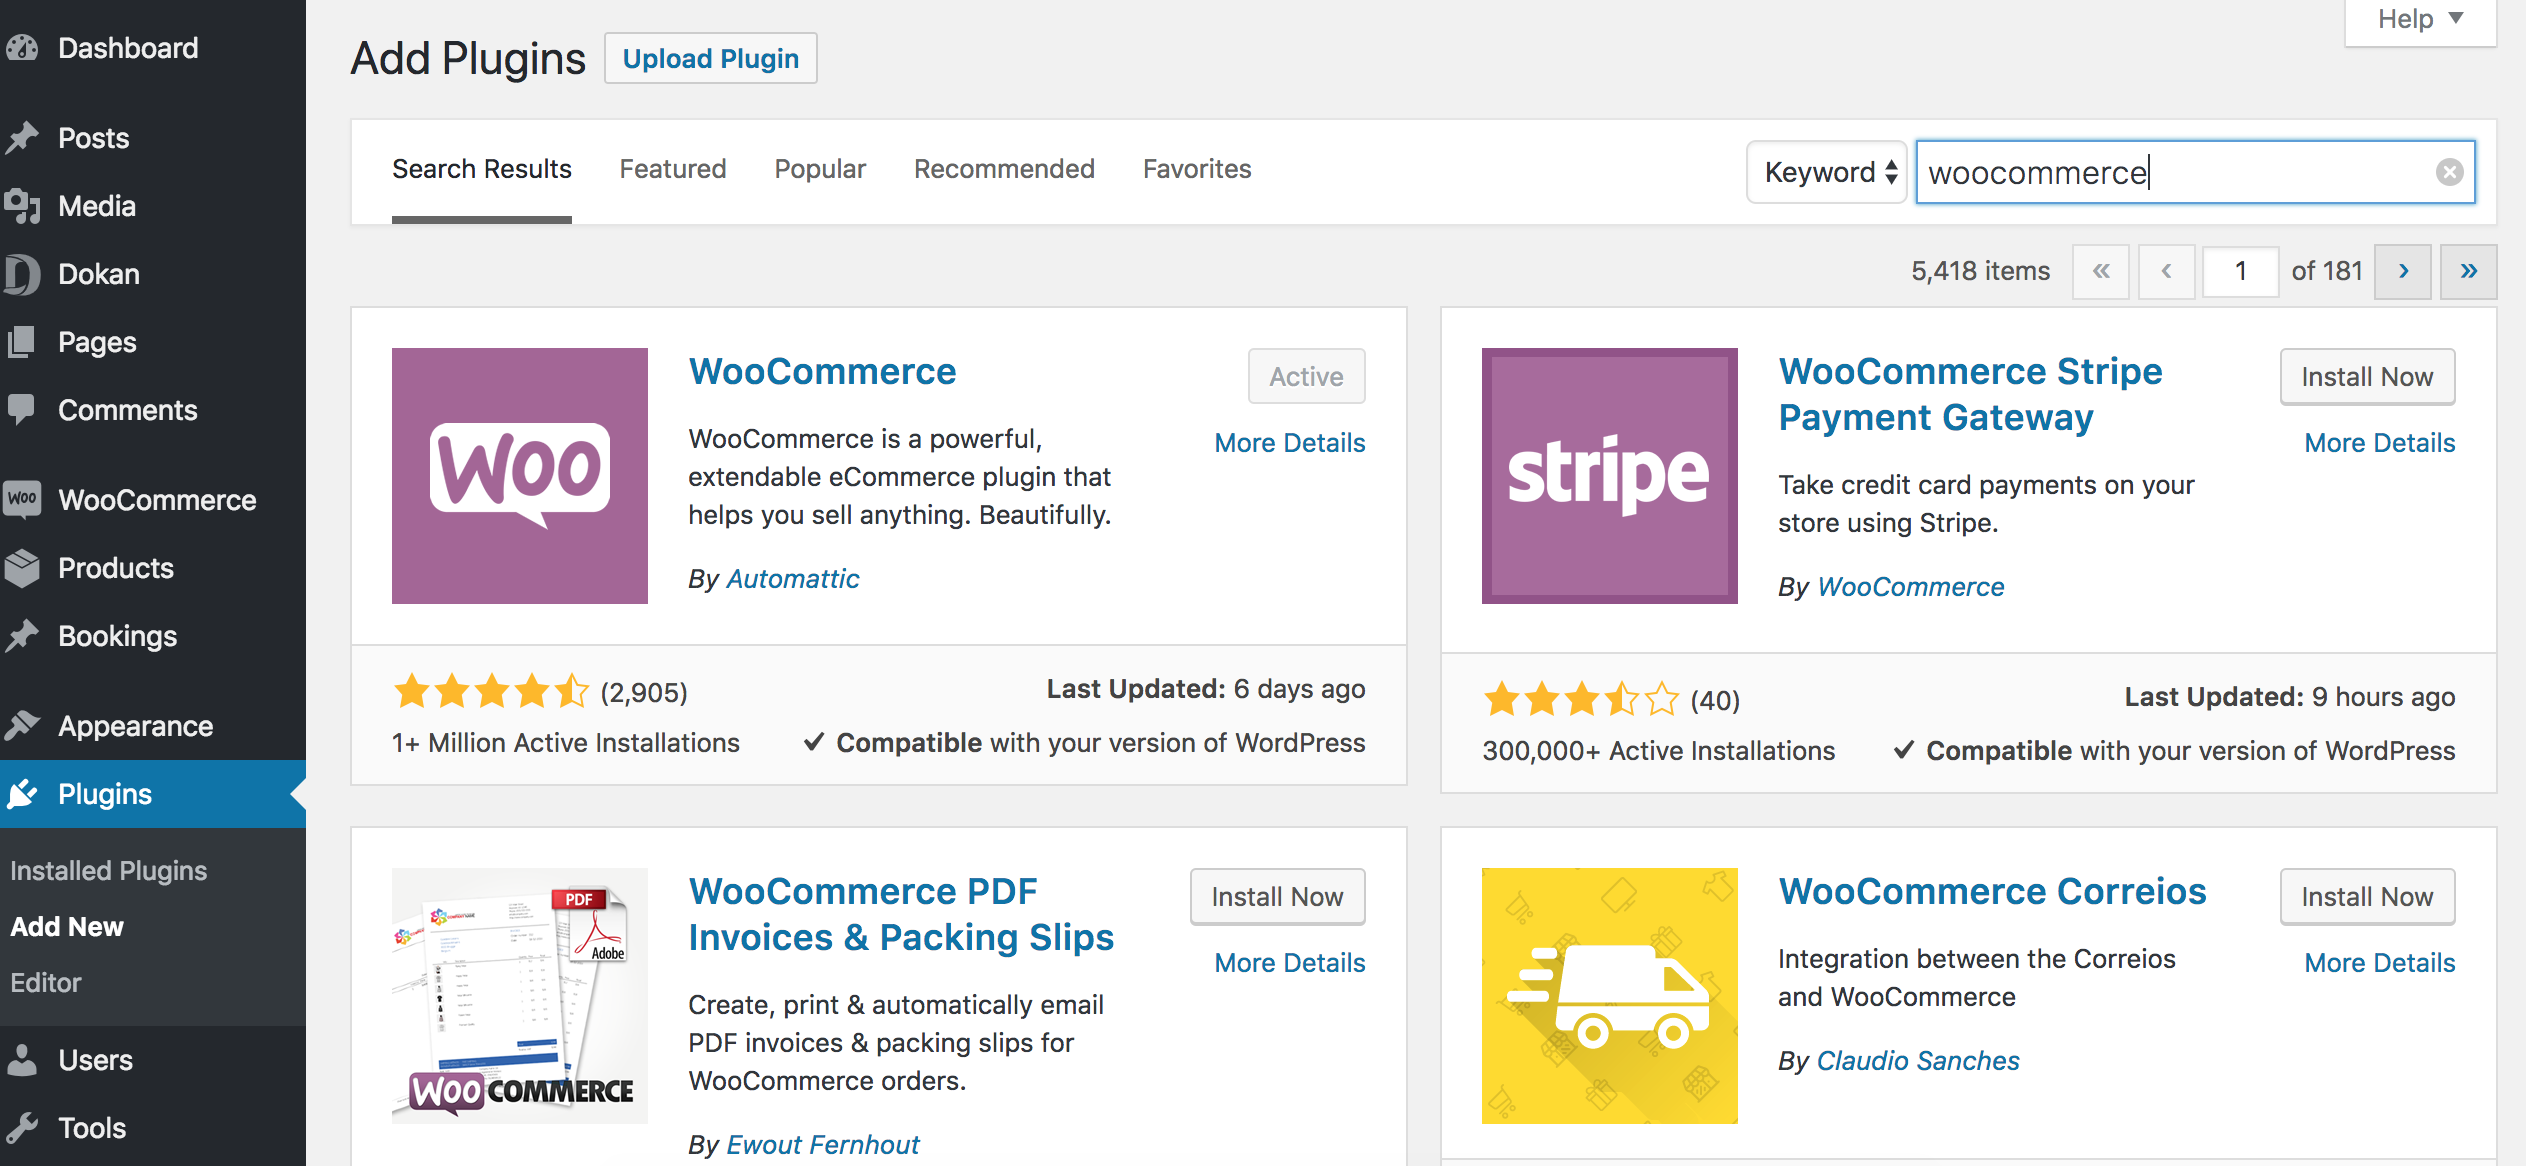Select the Products cube icon

click(24, 568)
